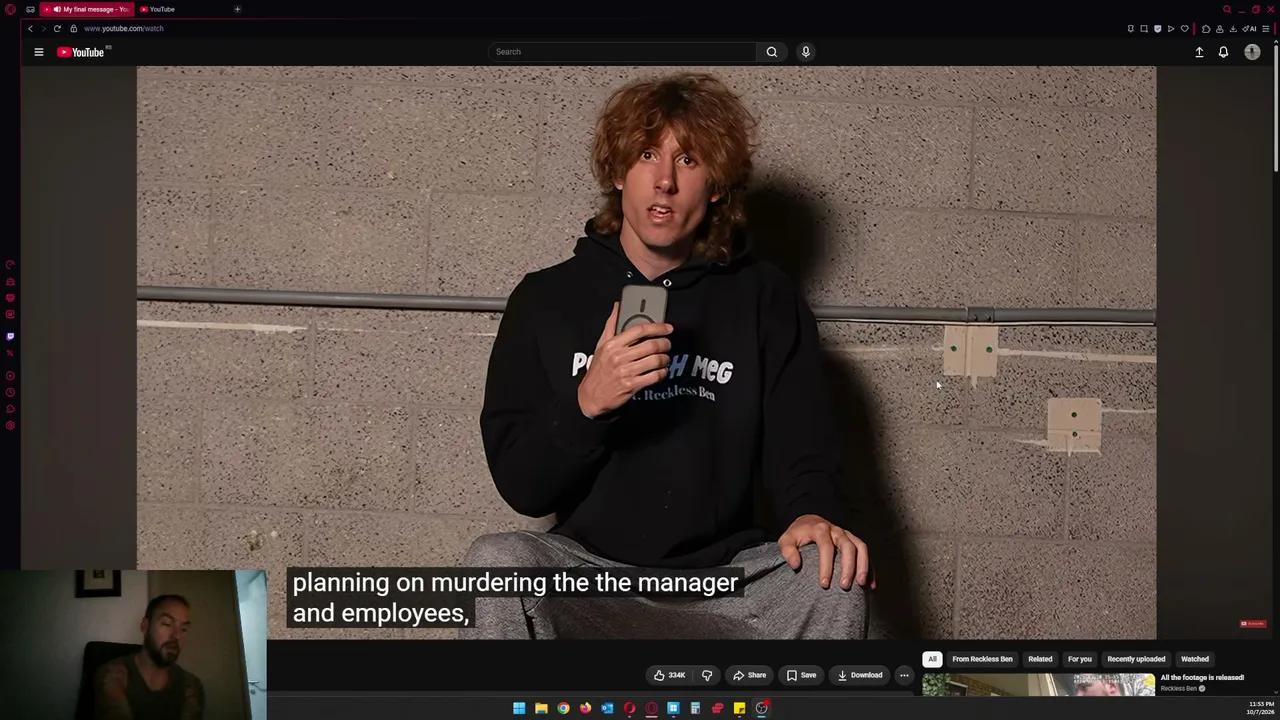Image resolution: width=1280 pixels, height=720 pixels.
Task: Open File Explorer from the taskbar
Action: [x=541, y=708]
